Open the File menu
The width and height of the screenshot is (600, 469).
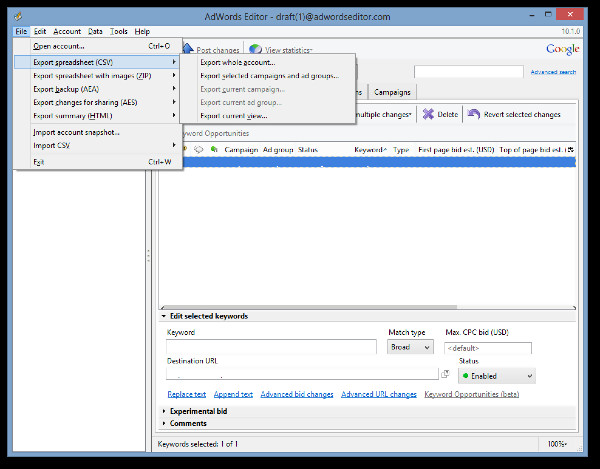pos(21,31)
